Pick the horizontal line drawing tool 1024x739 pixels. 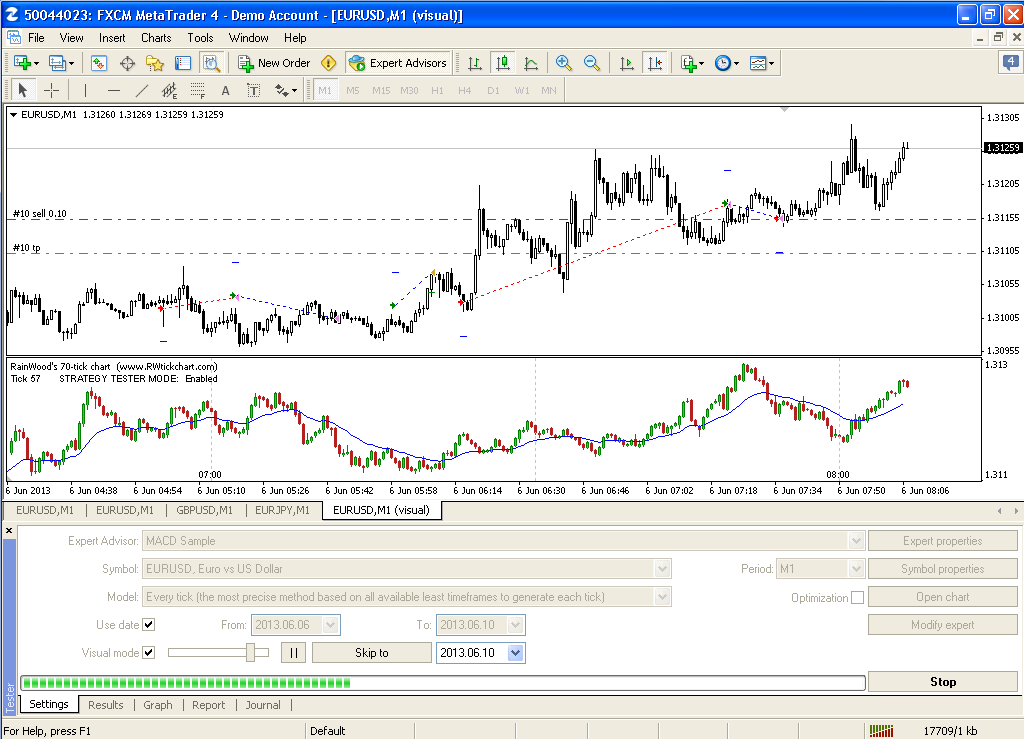pos(114,90)
